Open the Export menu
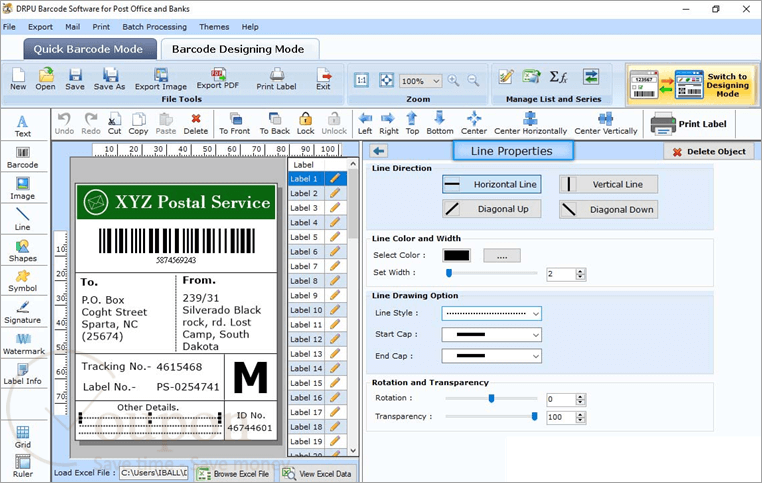 pos(40,27)
